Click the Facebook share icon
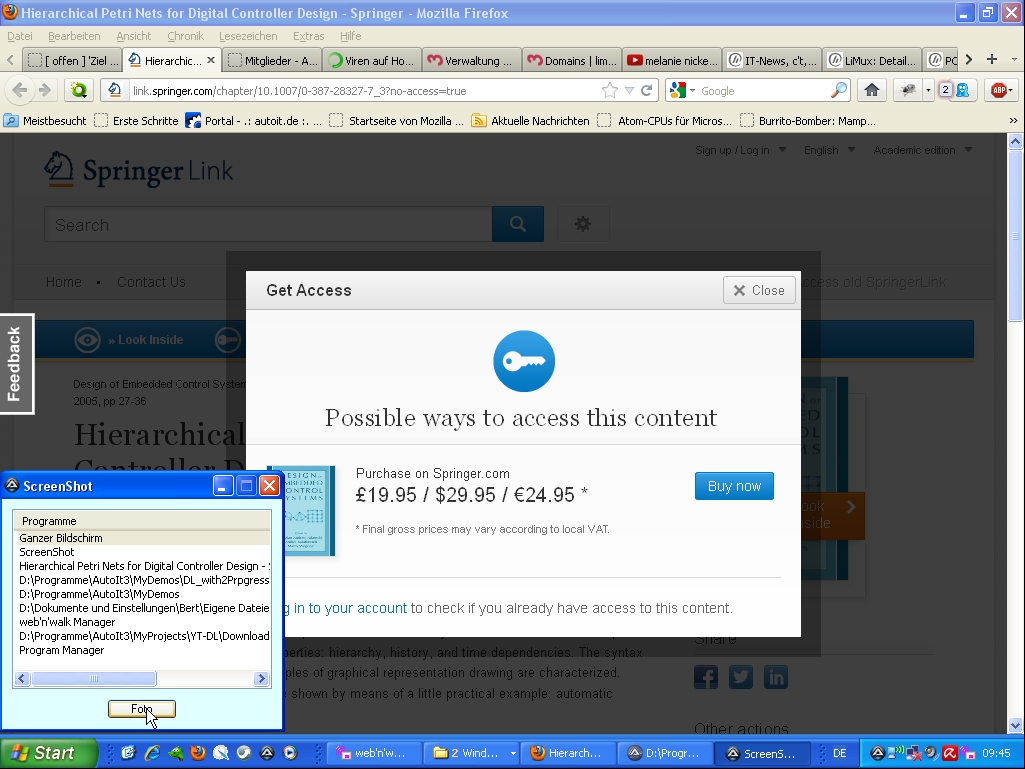The width and height of the screenshot is (1025, 769). [x=706, y=677]
